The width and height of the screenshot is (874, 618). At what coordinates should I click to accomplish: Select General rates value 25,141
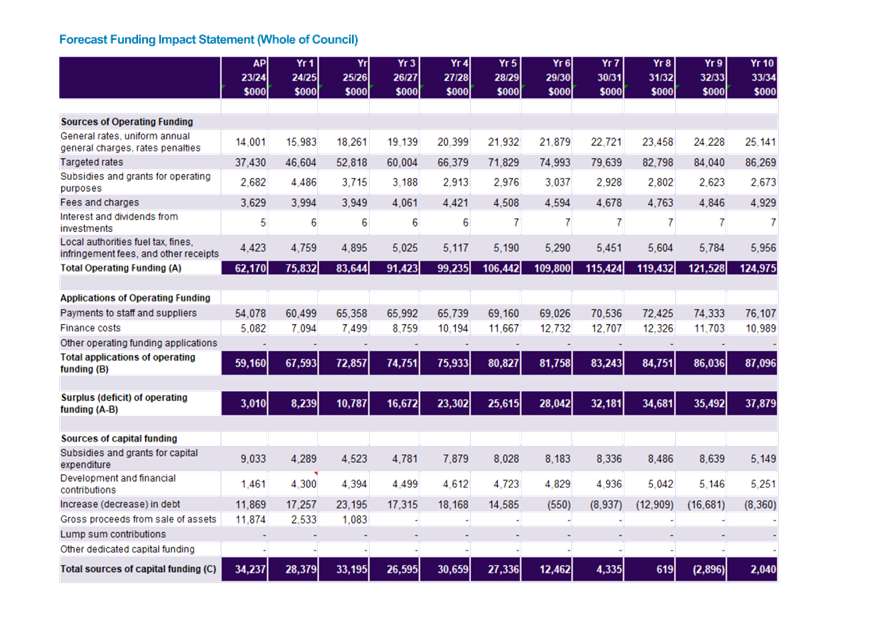tap(760, 142)
